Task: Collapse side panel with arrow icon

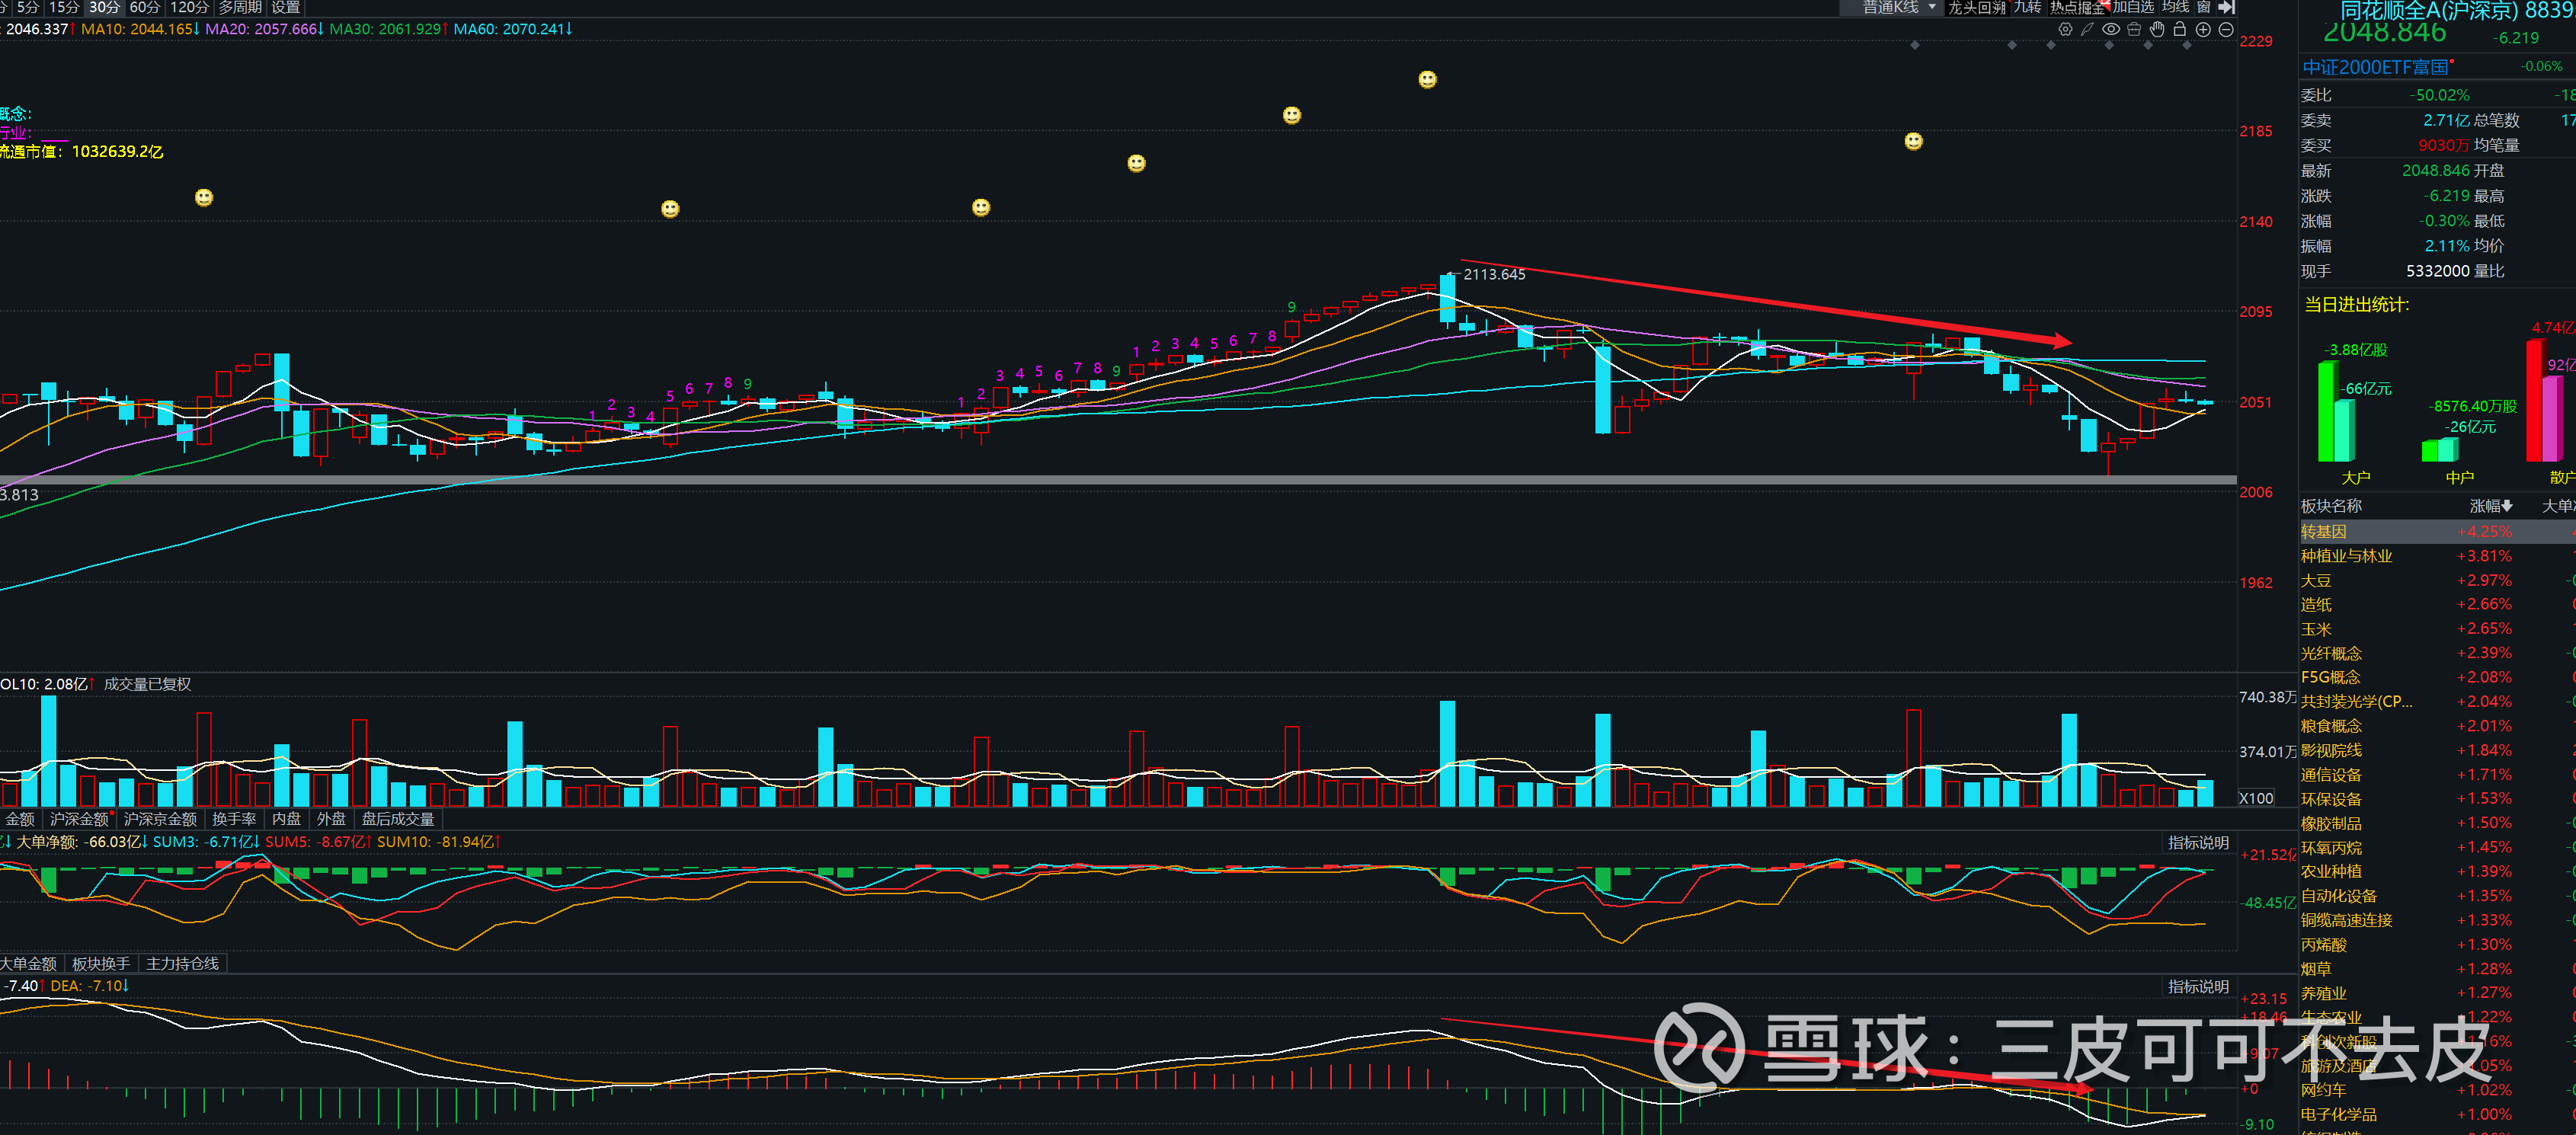Action: coord(2227,7)
